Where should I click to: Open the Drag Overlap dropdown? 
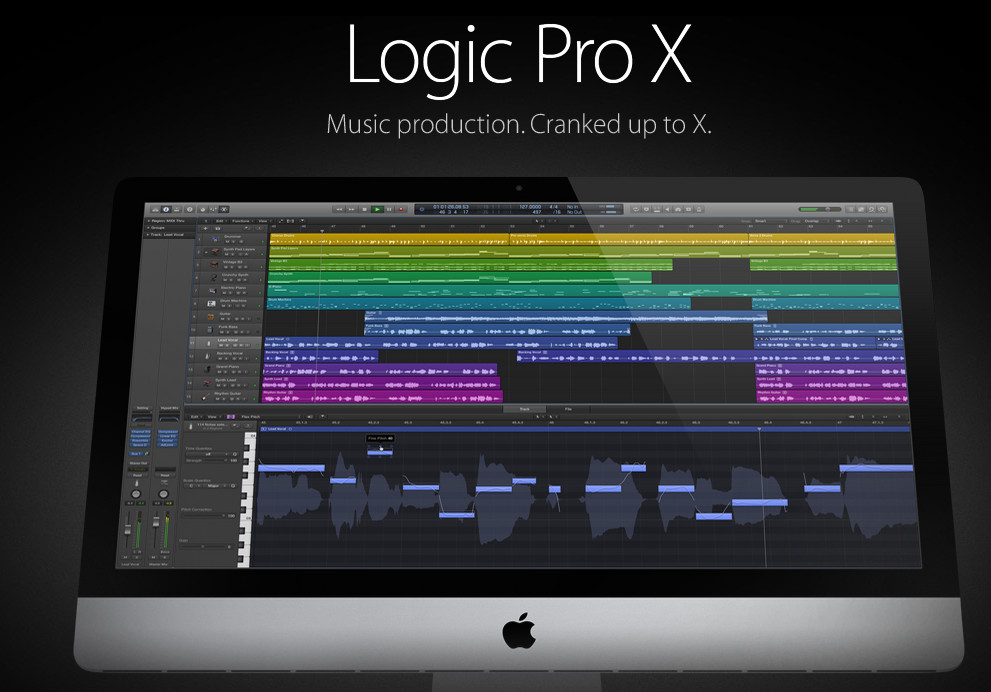point(816,221)
